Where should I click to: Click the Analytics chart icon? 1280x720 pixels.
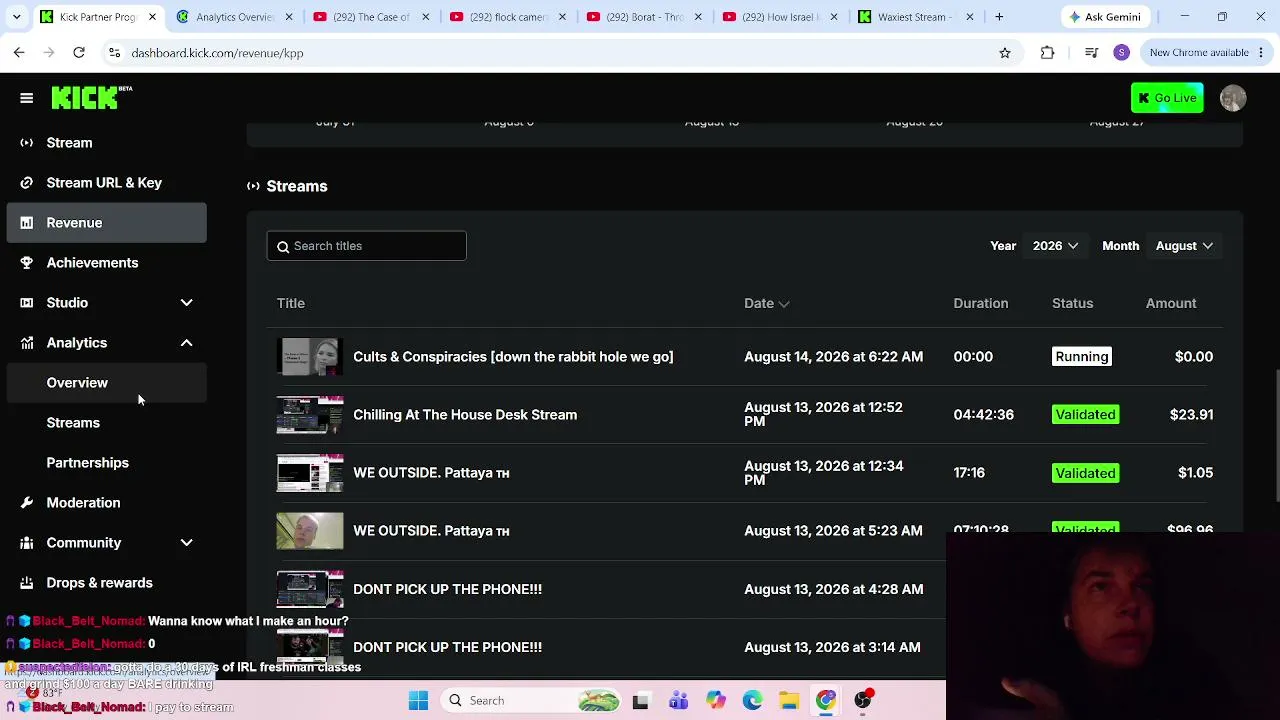27,343
